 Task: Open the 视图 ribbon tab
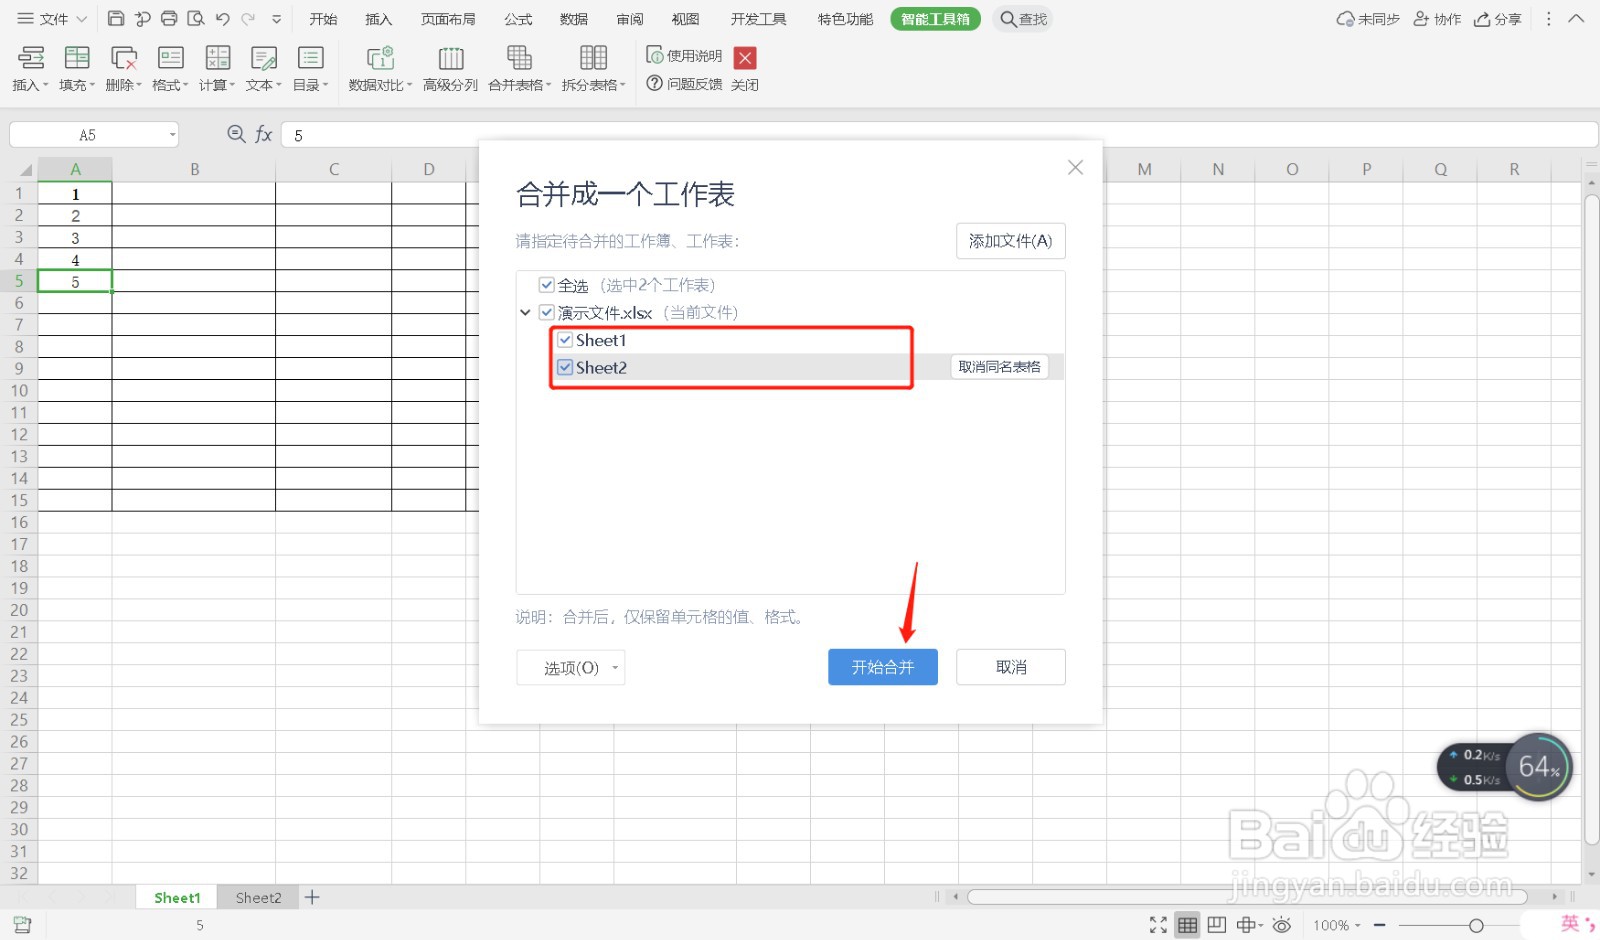[685, 19]
